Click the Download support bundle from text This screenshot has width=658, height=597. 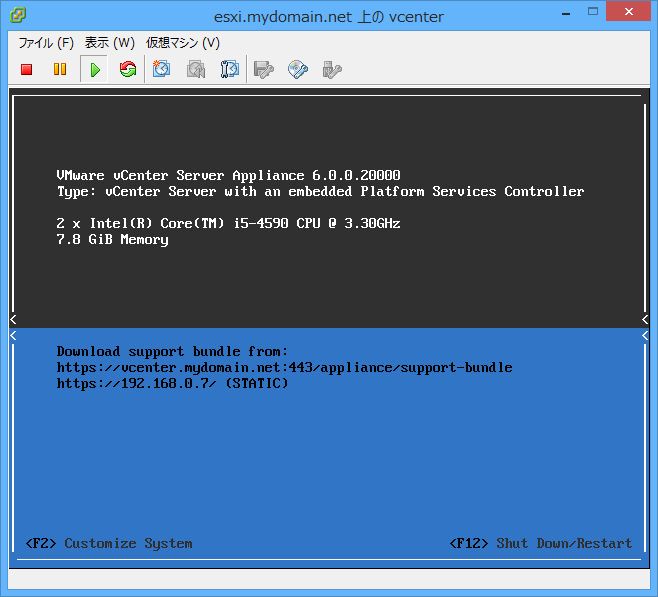point(172,351)
